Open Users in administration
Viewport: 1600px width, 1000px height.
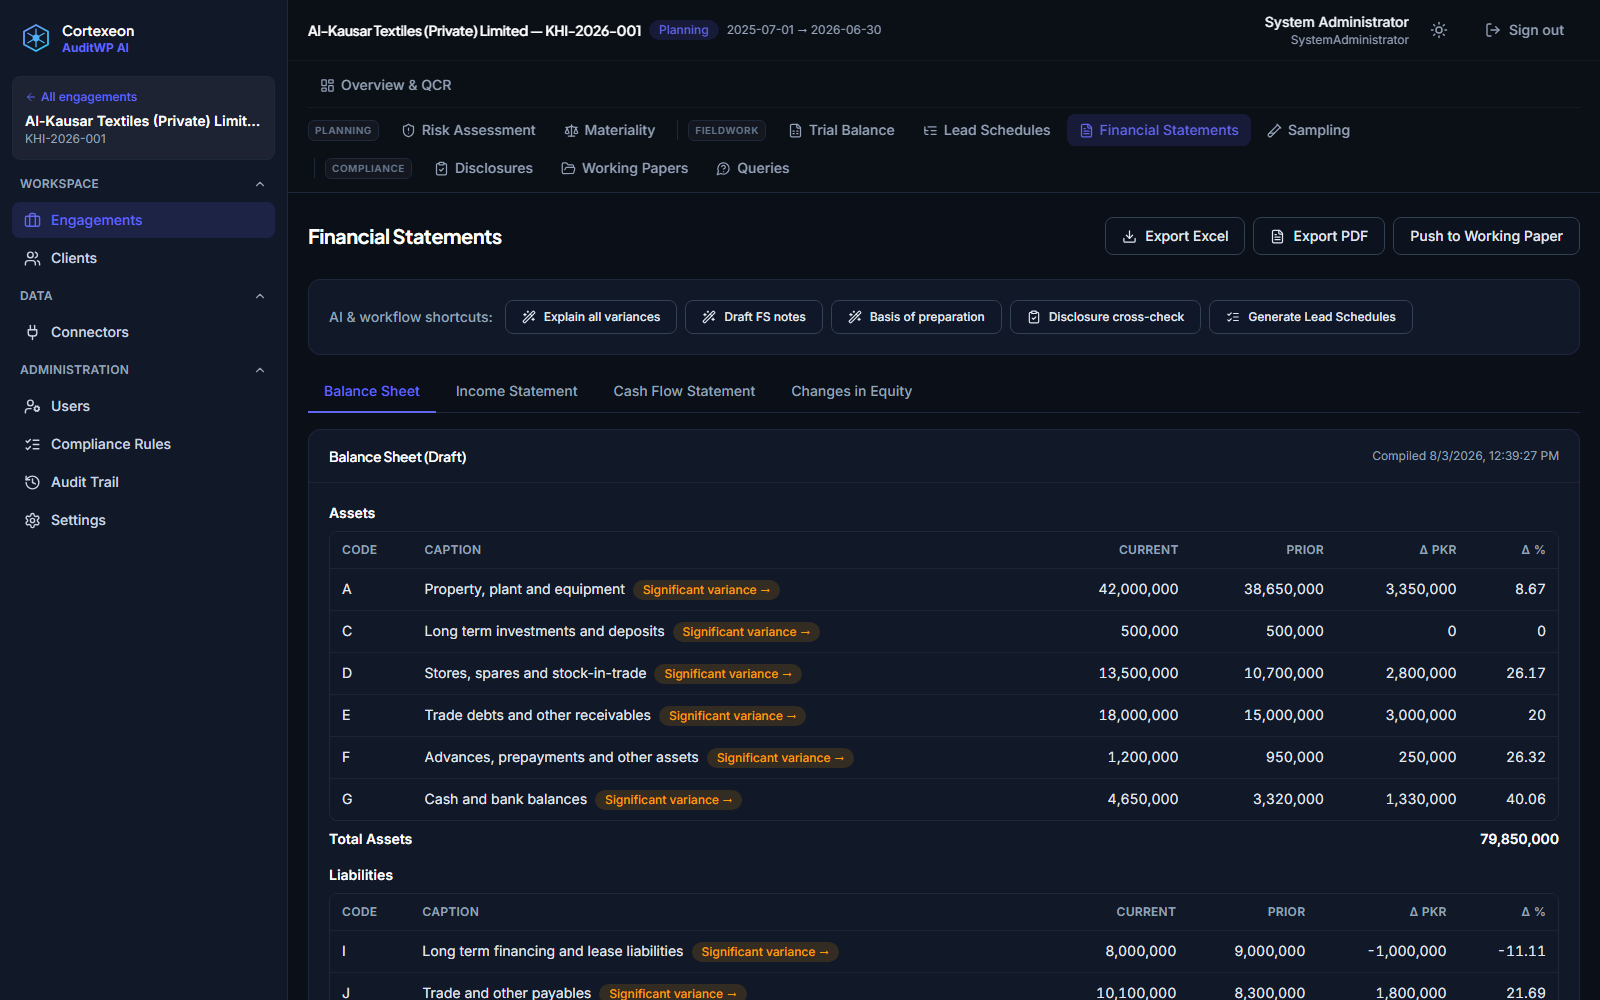point(143,406)
